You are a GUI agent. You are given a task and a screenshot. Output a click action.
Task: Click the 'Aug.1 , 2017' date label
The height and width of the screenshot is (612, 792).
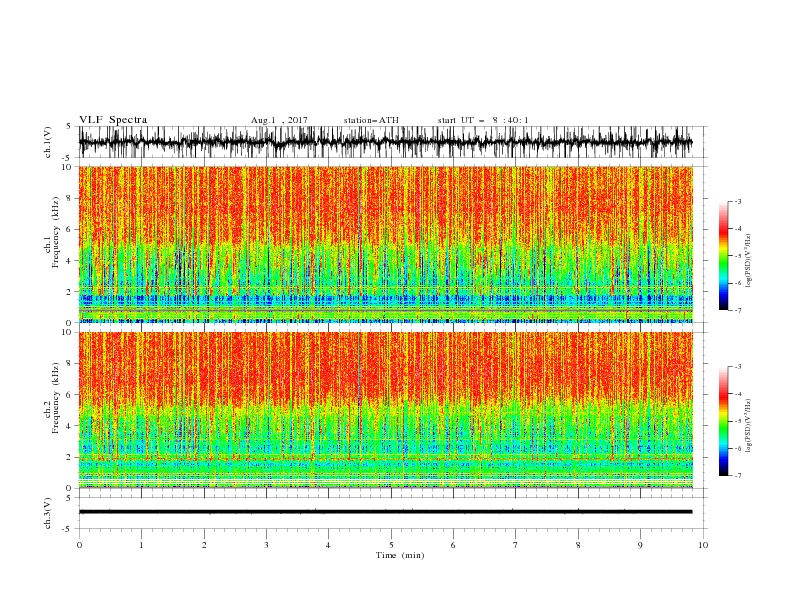point(279,120)
